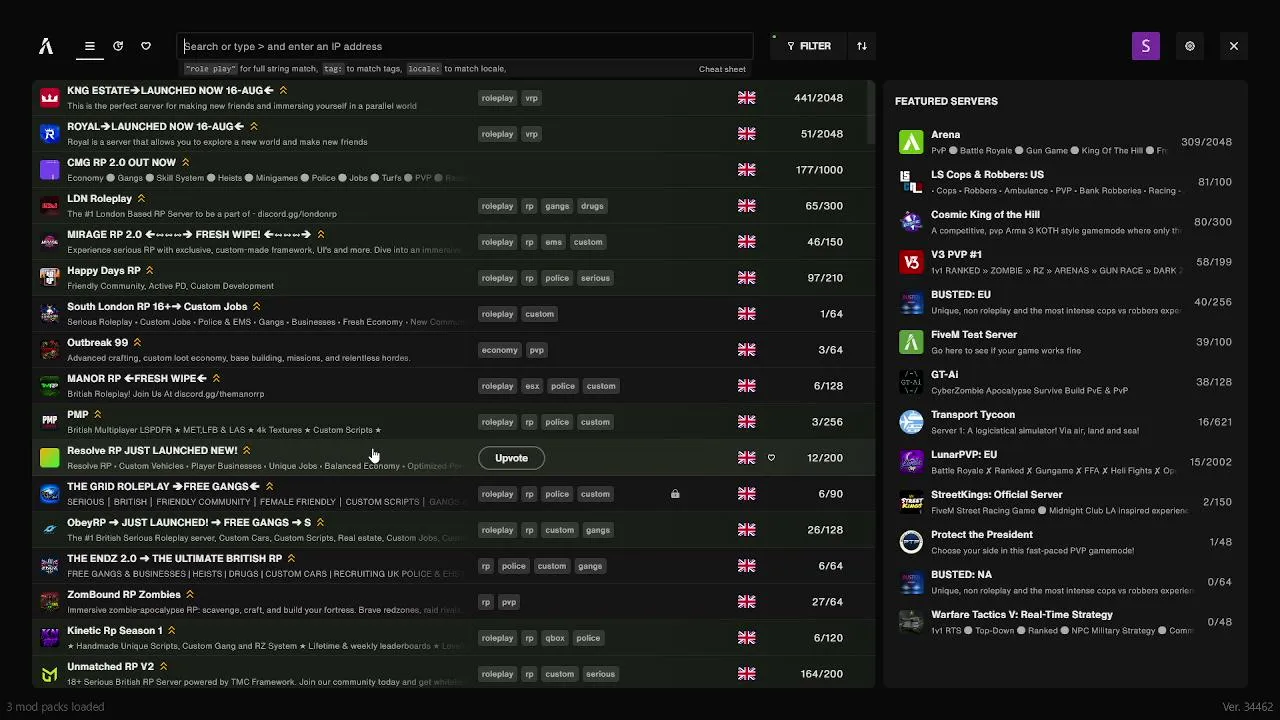Select the economy tag on Outbreak 99
Screen dimensions: 1280x720
500,350
